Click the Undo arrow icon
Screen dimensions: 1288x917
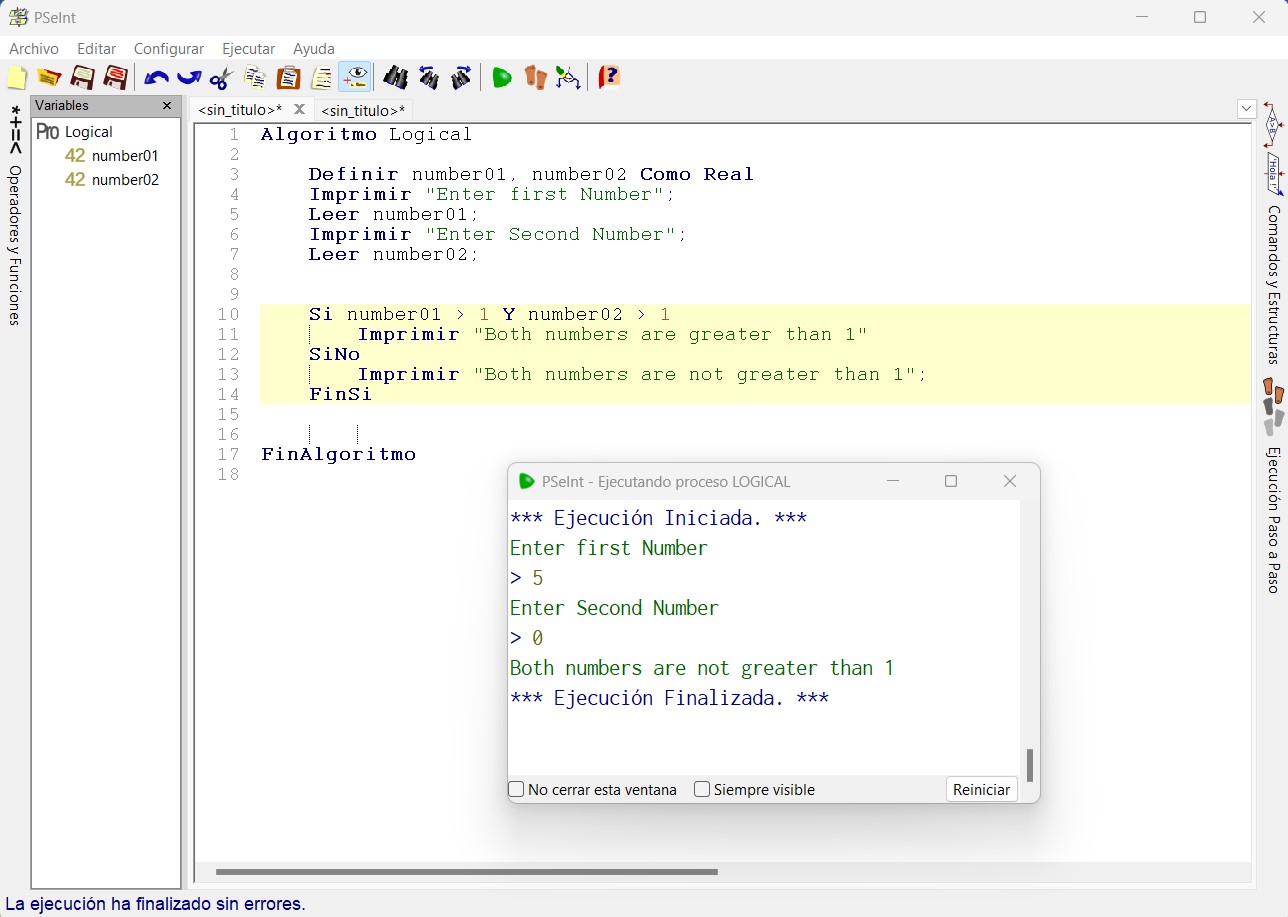coord(156,78)
